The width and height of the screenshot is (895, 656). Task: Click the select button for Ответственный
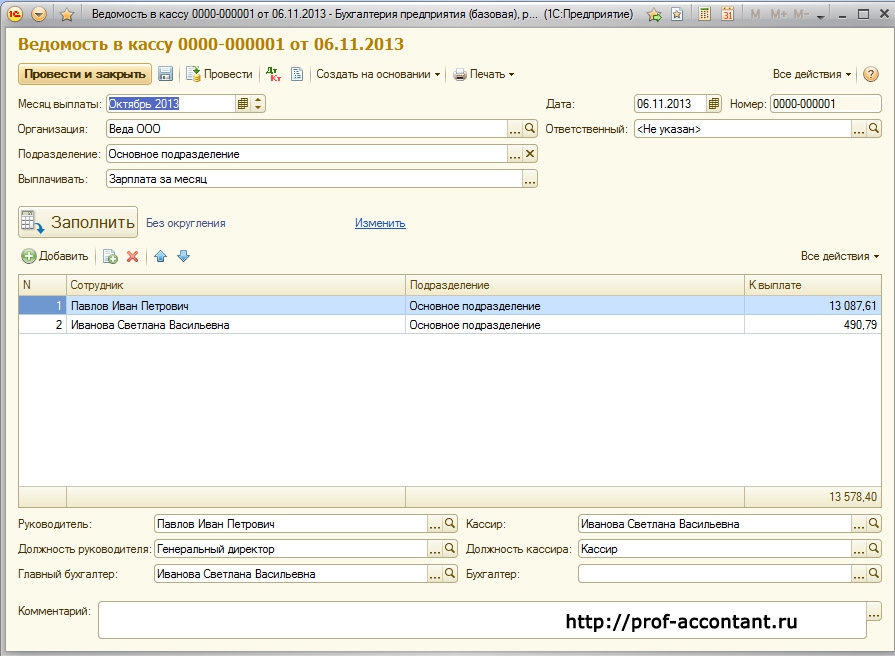point(858,129)
